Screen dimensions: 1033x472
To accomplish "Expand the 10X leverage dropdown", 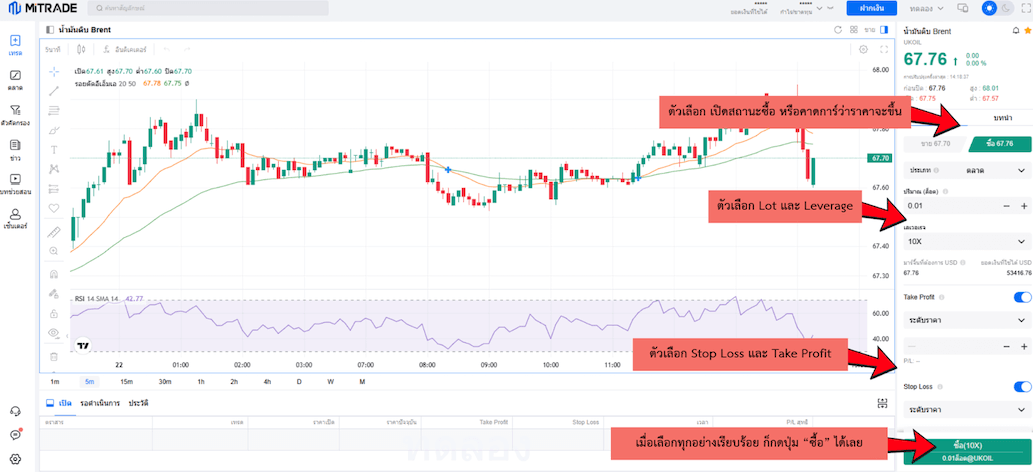I will coord(966,241).
